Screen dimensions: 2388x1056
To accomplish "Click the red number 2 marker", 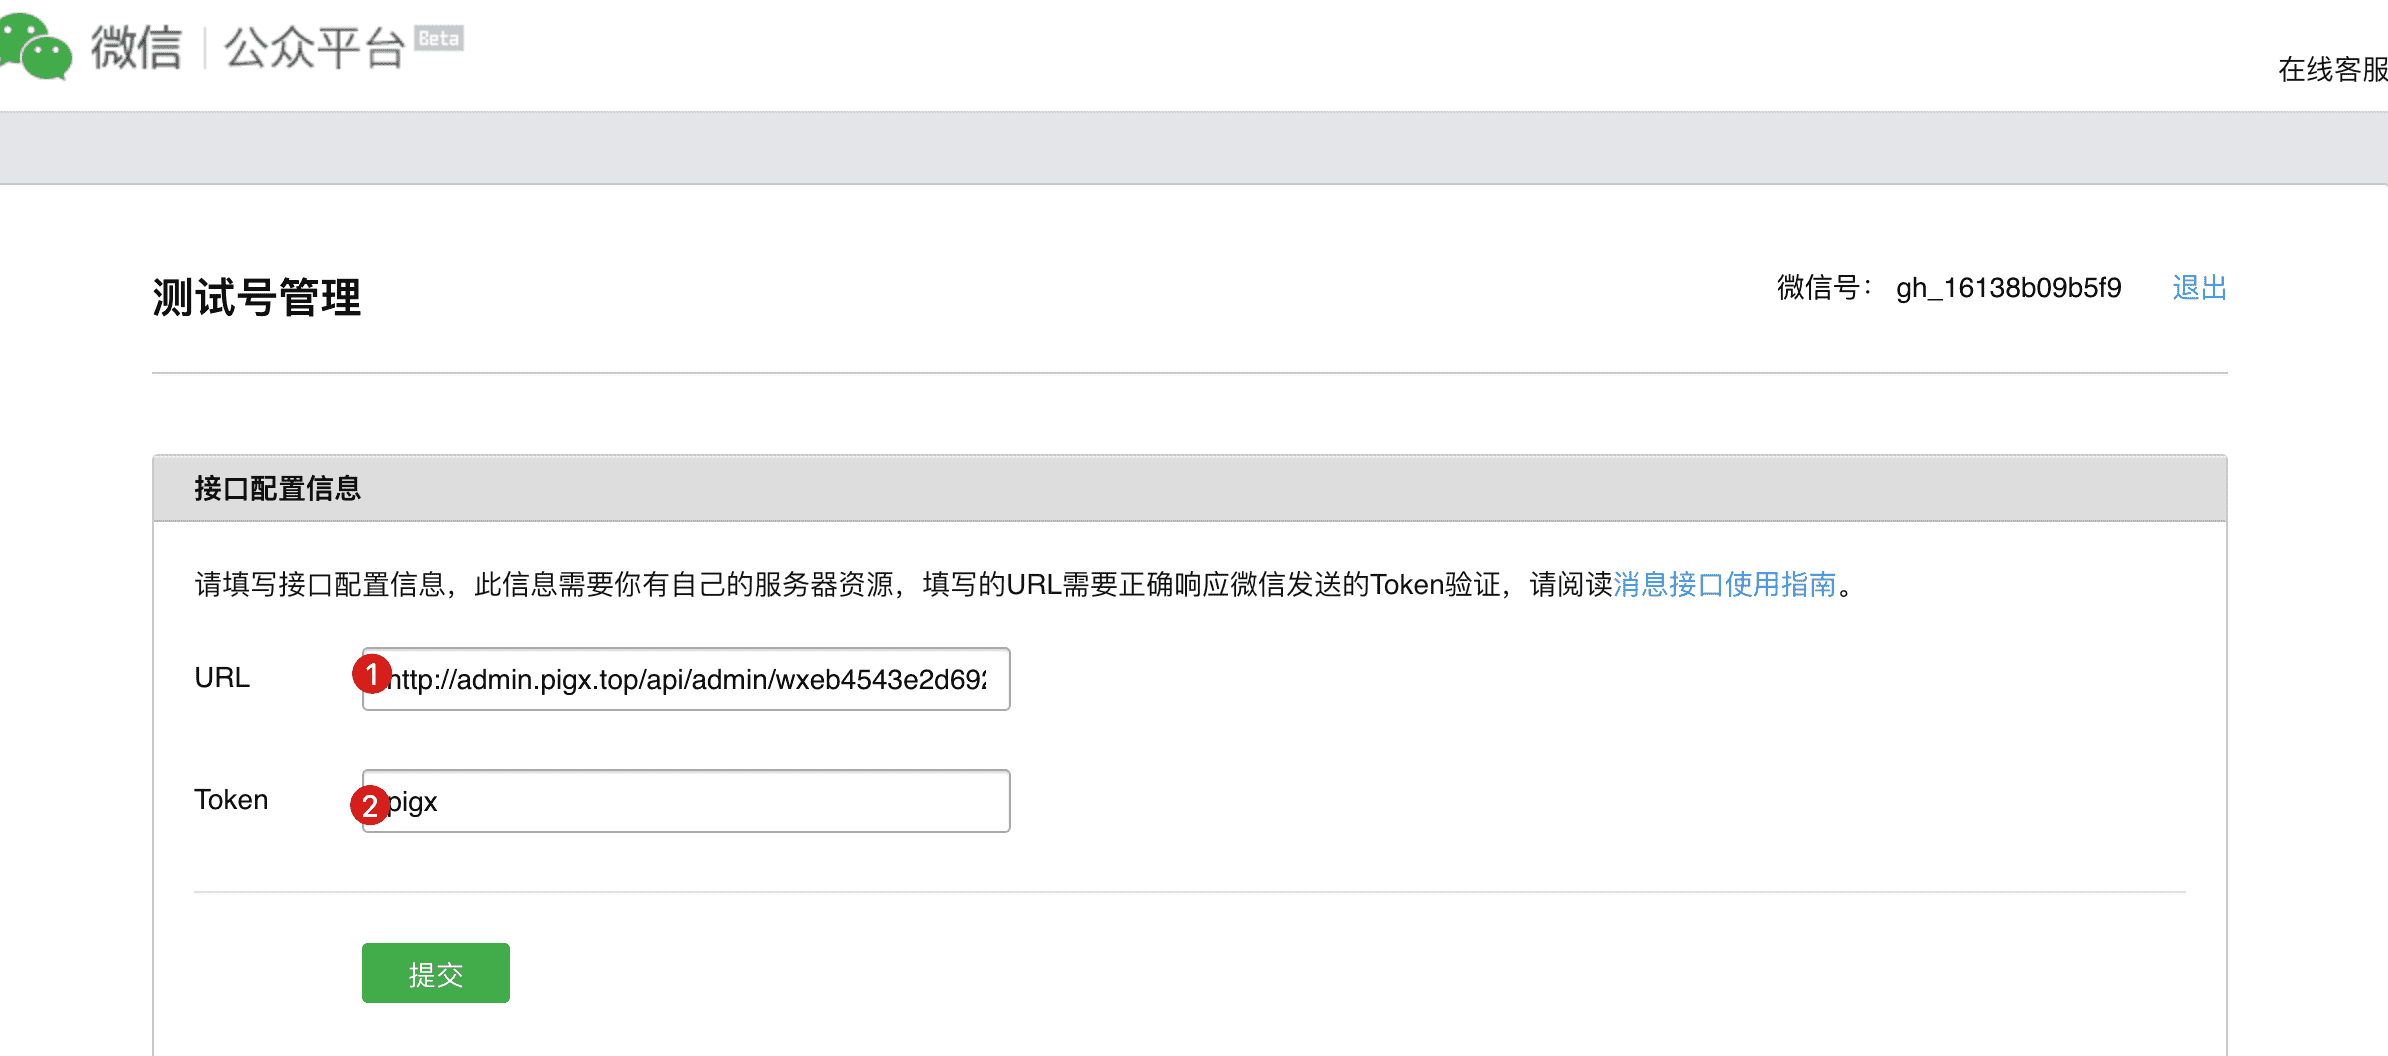I will coord(369,805).
